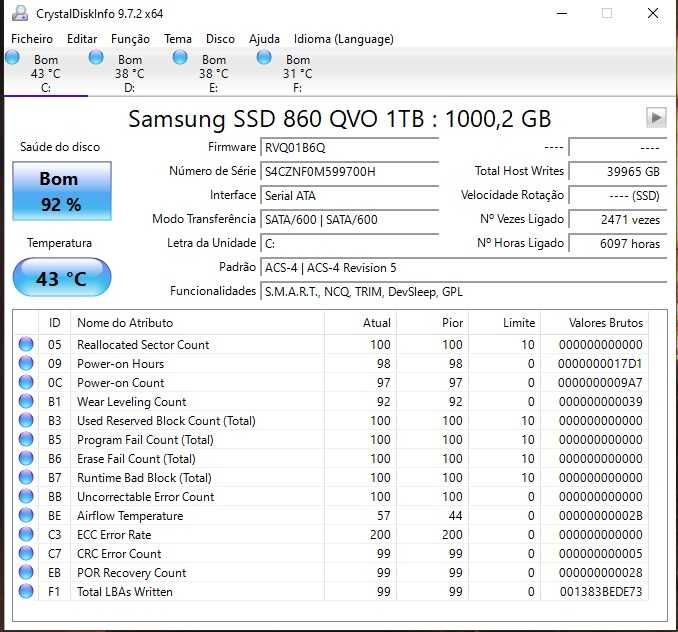Image resolution: width=678 pixels, height=632 pixels.
Task: Minimize the CrystalDiskInfo window
Action: click(562, 13)
